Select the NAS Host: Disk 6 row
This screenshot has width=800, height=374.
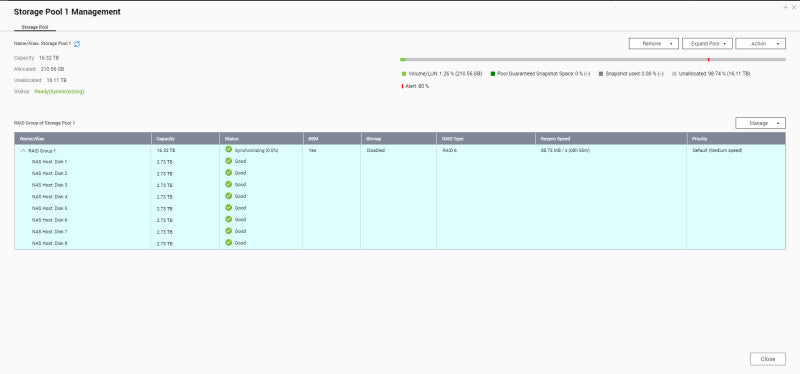point(400,220)
